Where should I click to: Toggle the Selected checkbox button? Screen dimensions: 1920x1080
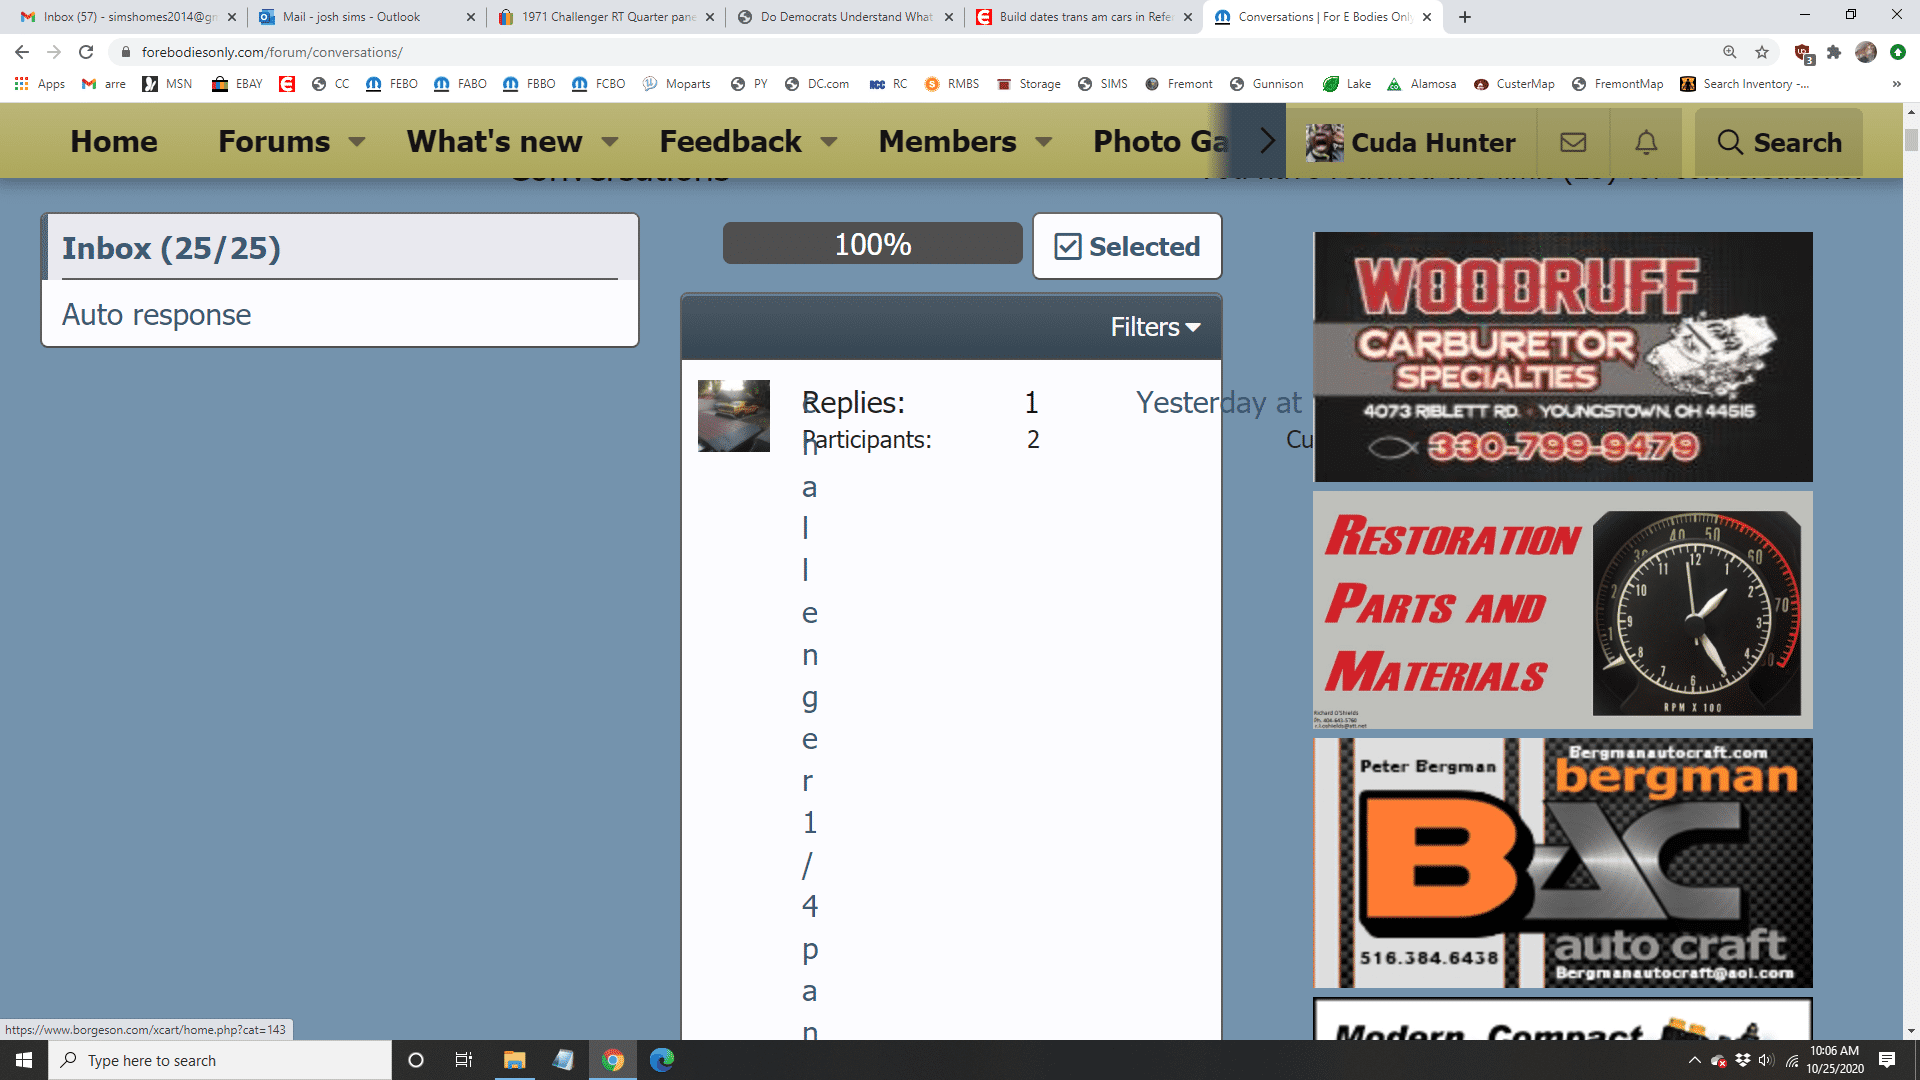point(1127,246)
